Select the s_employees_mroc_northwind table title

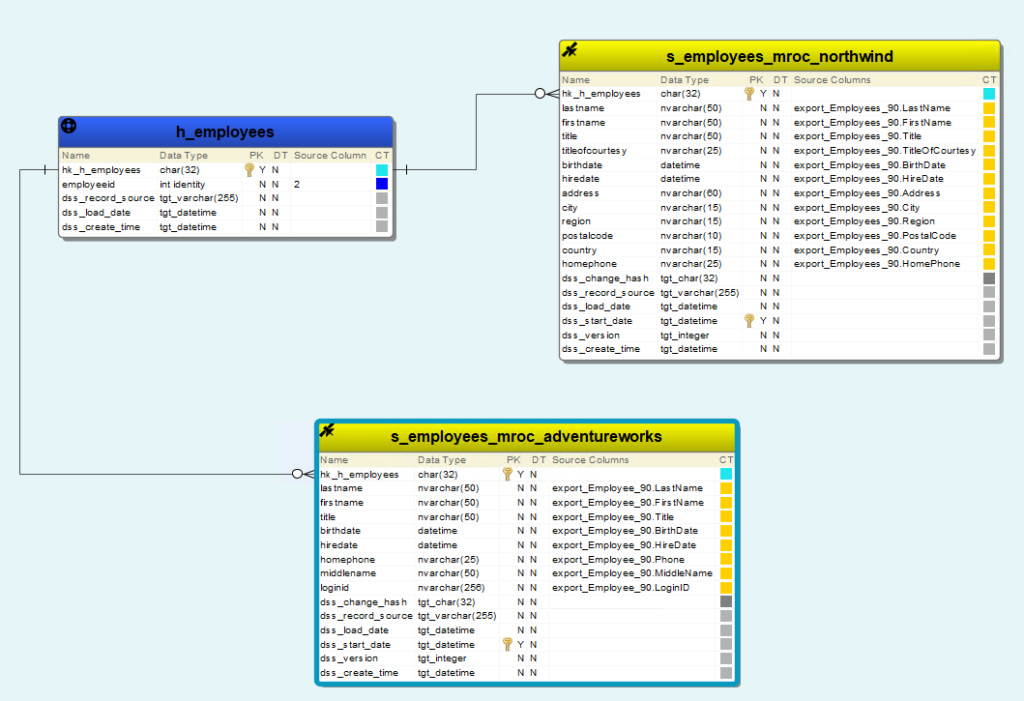tap(780, 57)
